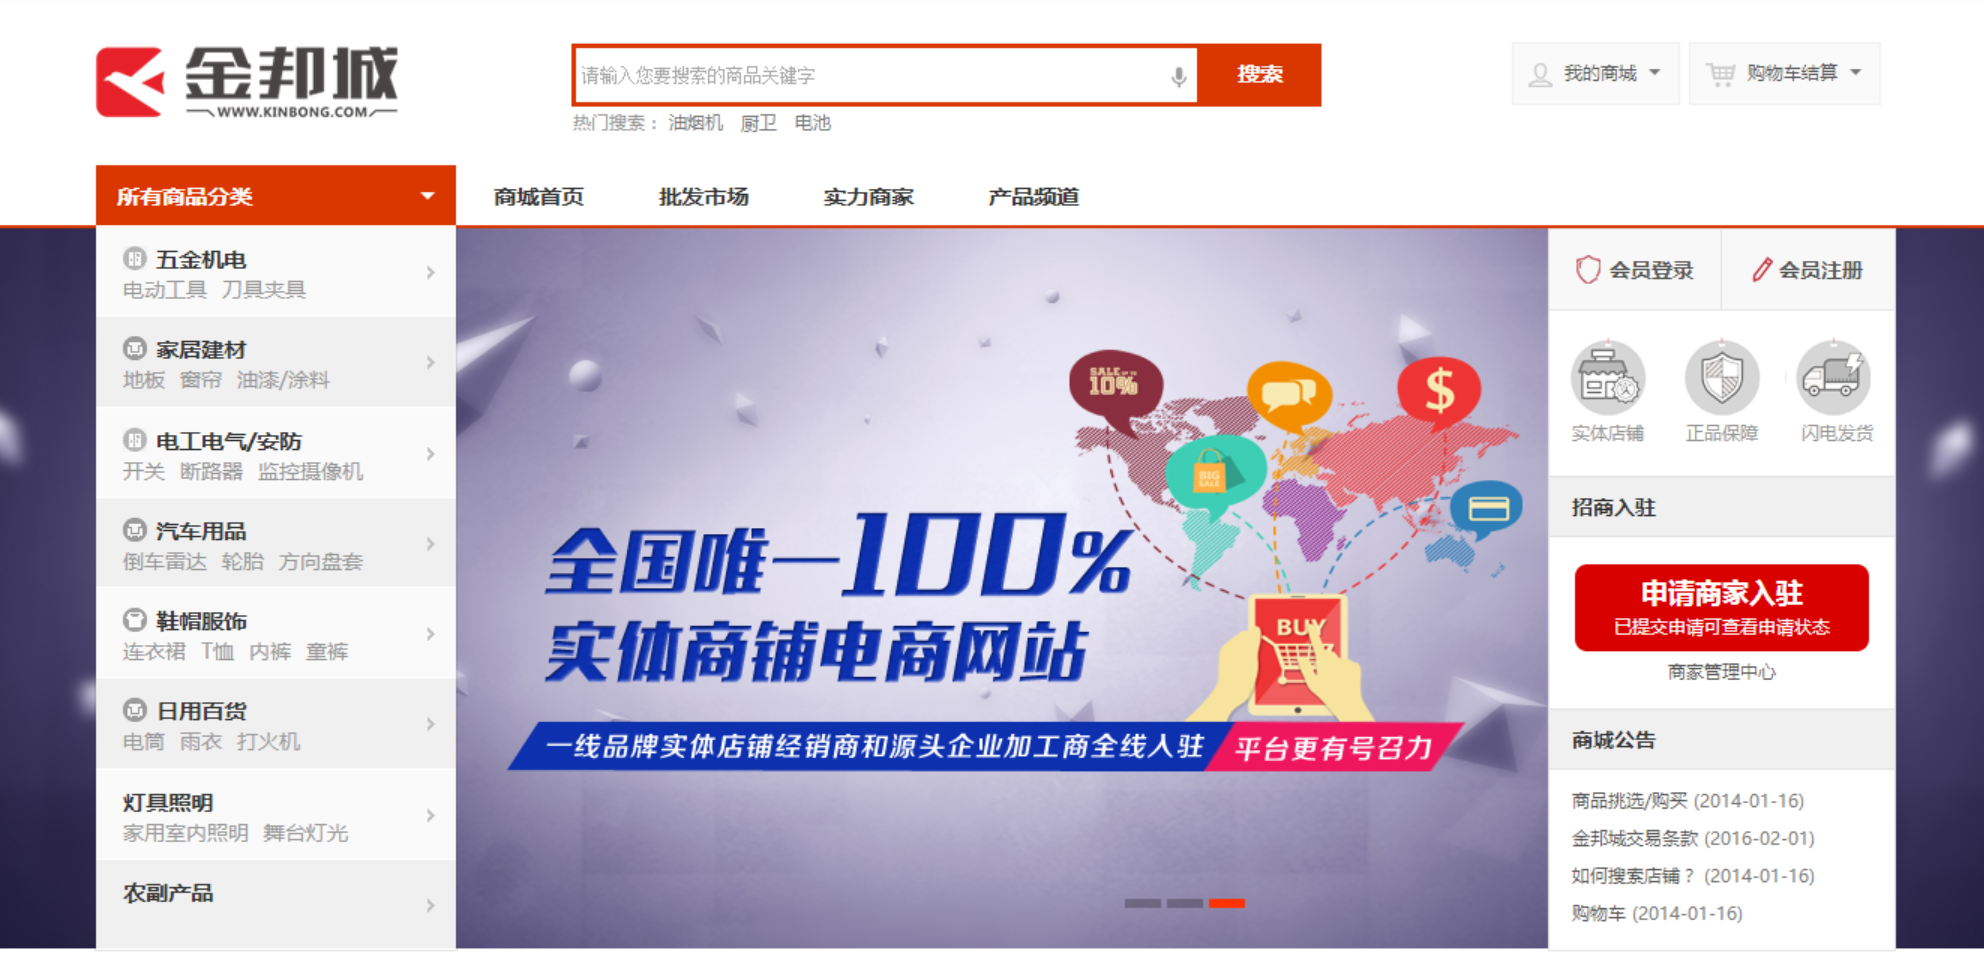Click the microphone voice search icon
The height and width of the screenshot is (963, 1984).
[1179, 77]
